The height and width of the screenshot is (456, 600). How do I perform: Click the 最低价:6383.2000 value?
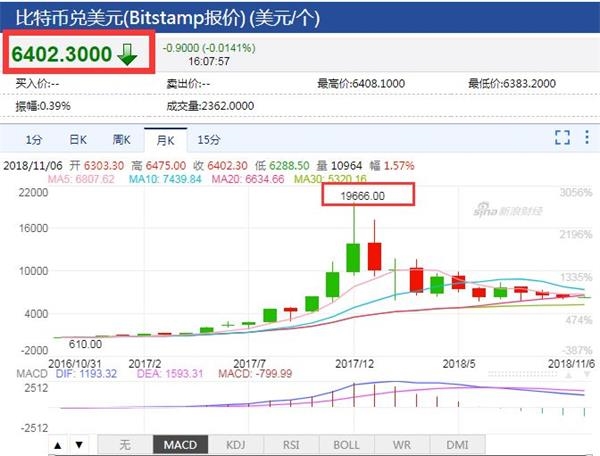(x=512, y=83)
